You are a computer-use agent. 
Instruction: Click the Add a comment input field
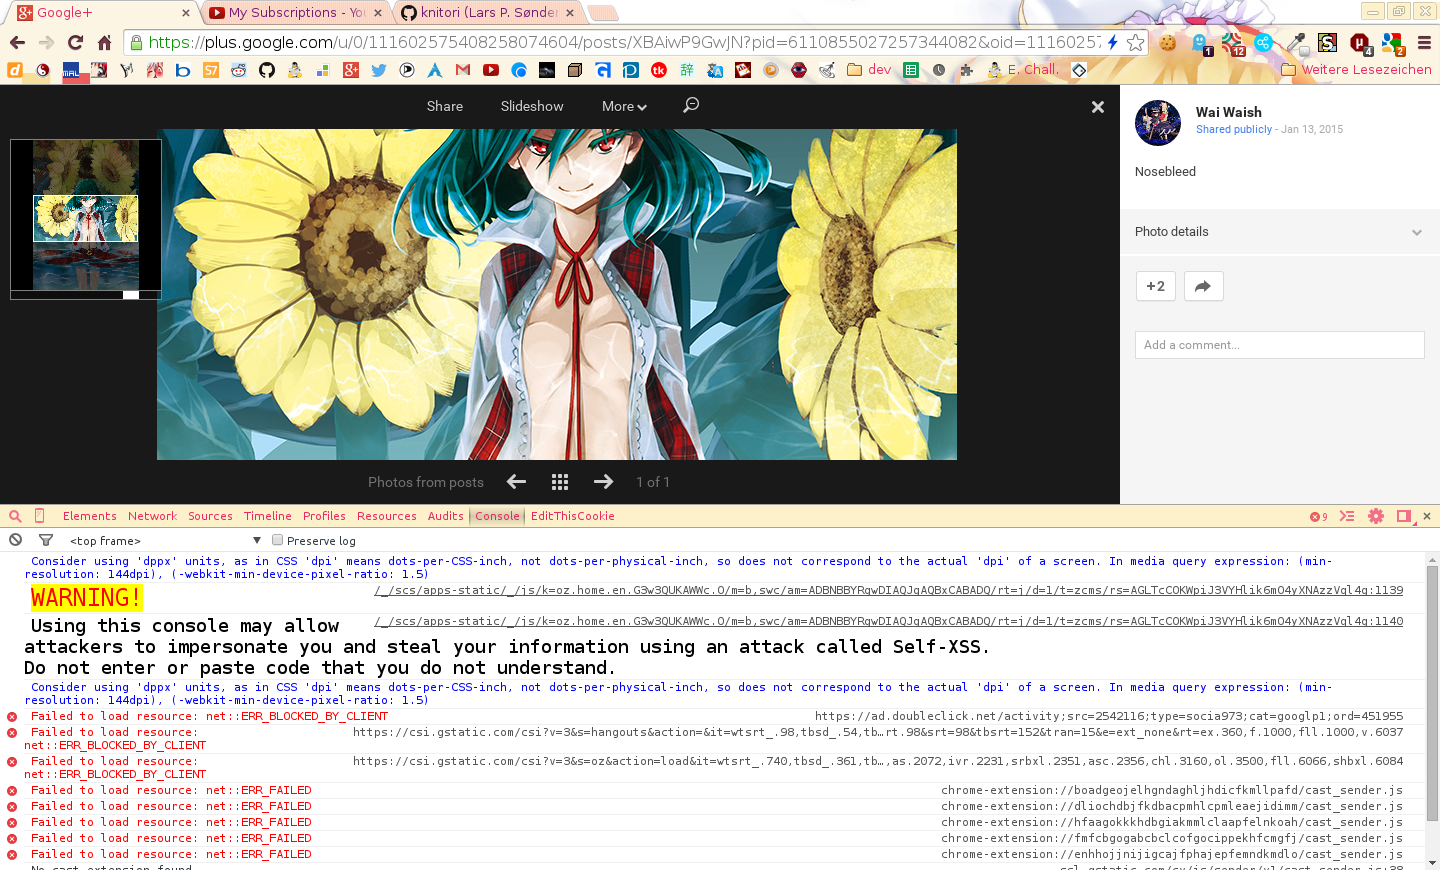tap(1279, 345)
